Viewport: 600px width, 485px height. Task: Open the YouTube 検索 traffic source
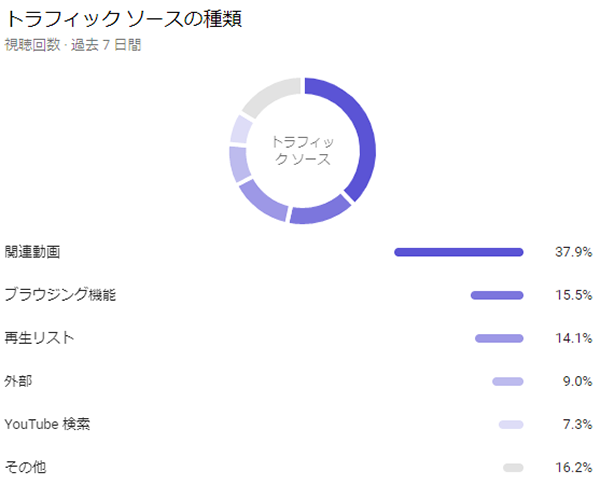[47, 424]
